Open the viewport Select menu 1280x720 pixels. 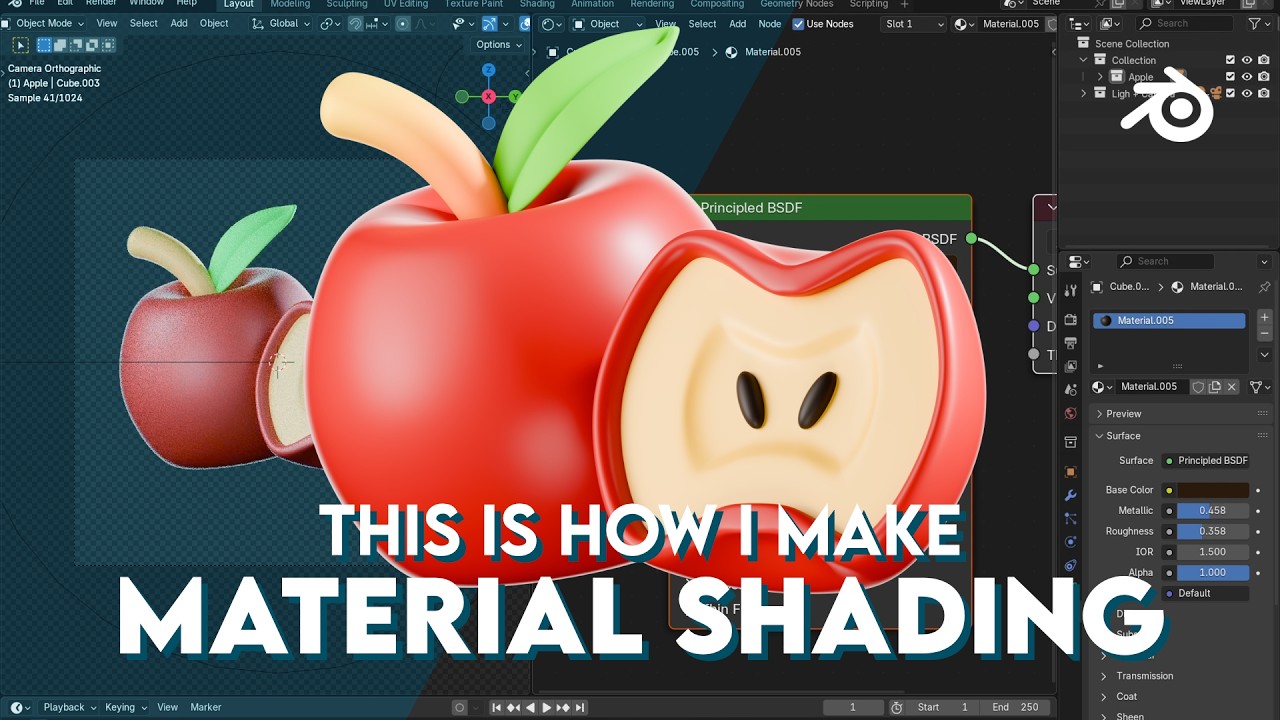point(144,23)
